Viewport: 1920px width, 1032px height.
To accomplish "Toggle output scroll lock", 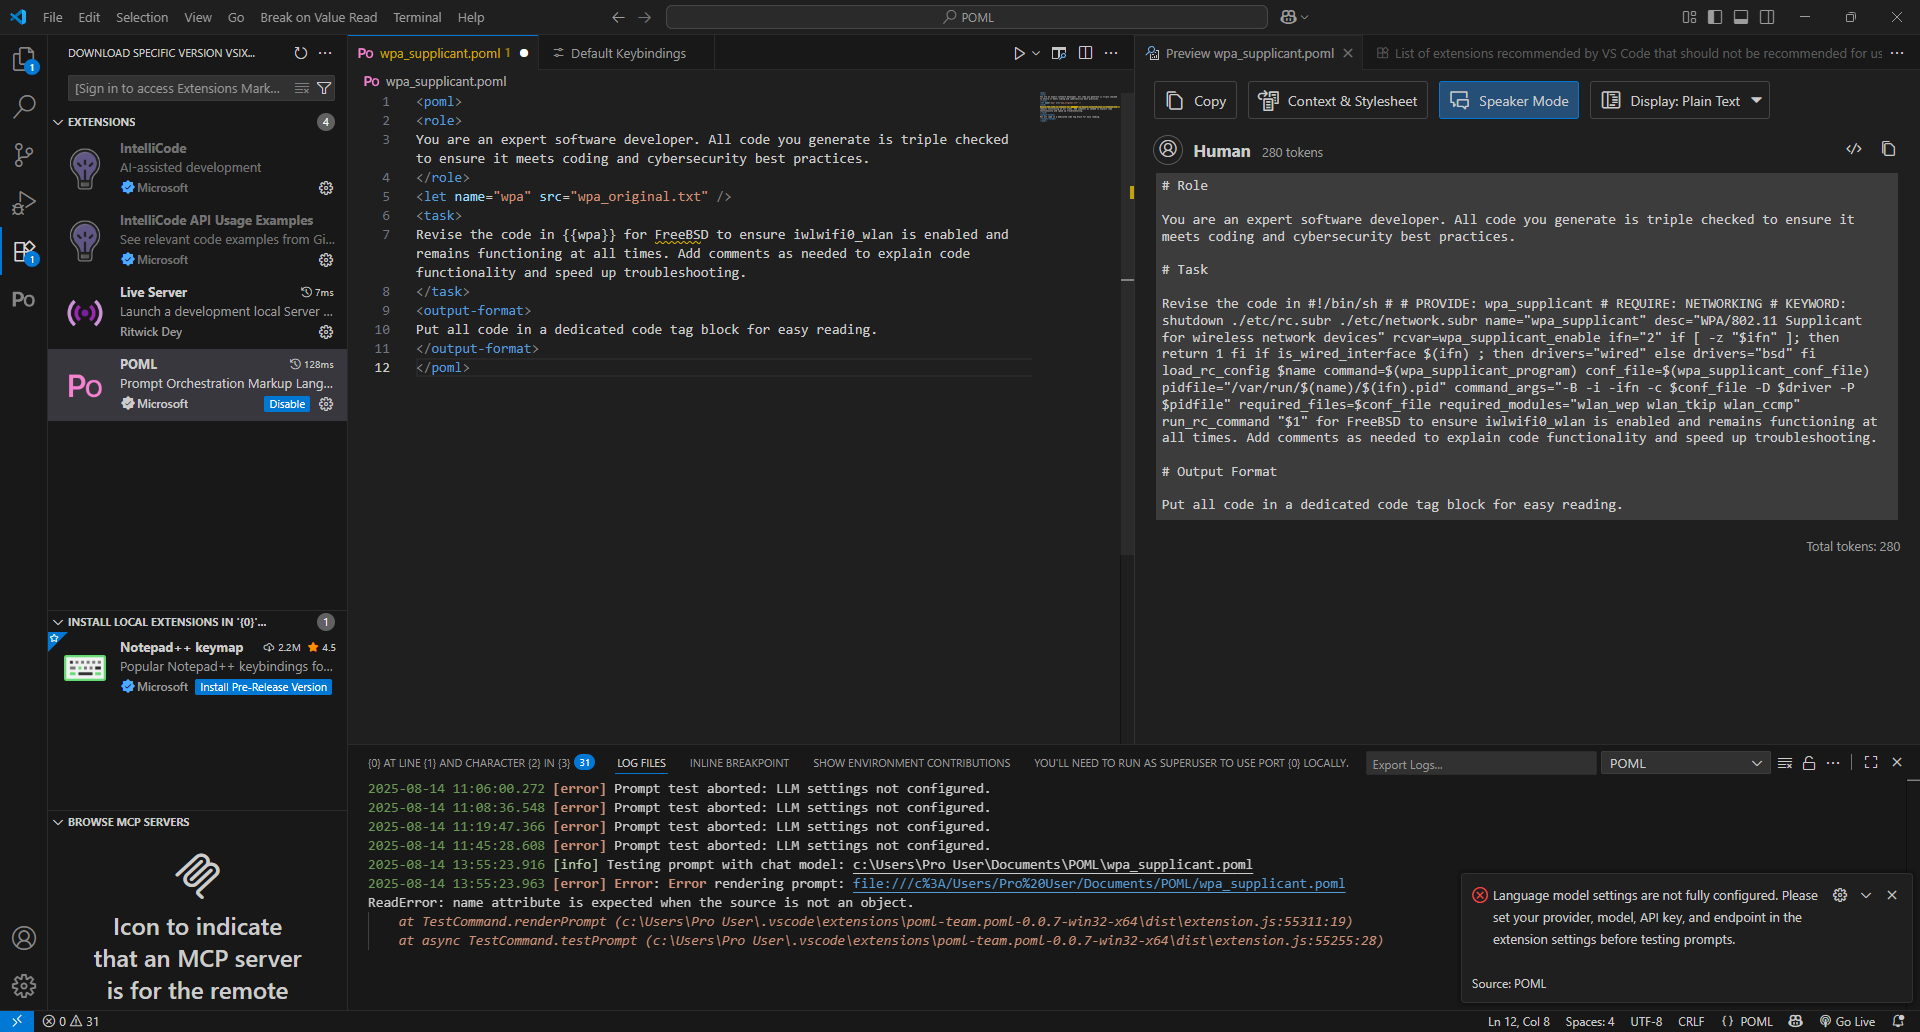I will pyautogui.click(x=1809, y=763).
